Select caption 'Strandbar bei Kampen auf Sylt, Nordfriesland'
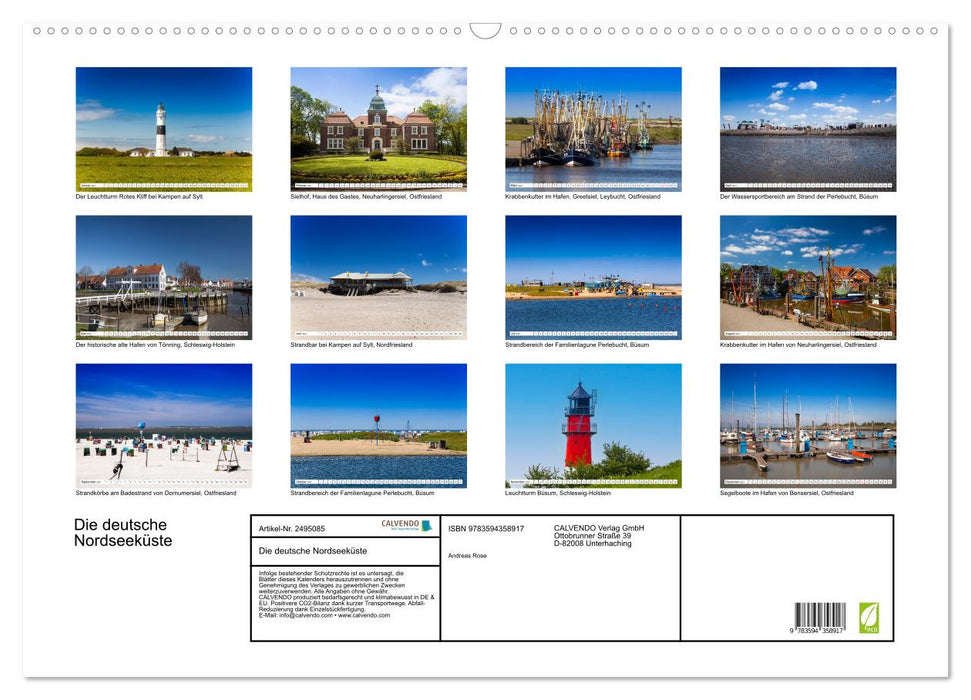The width and height of the screenshot is (971, 700). click(351, 344)
